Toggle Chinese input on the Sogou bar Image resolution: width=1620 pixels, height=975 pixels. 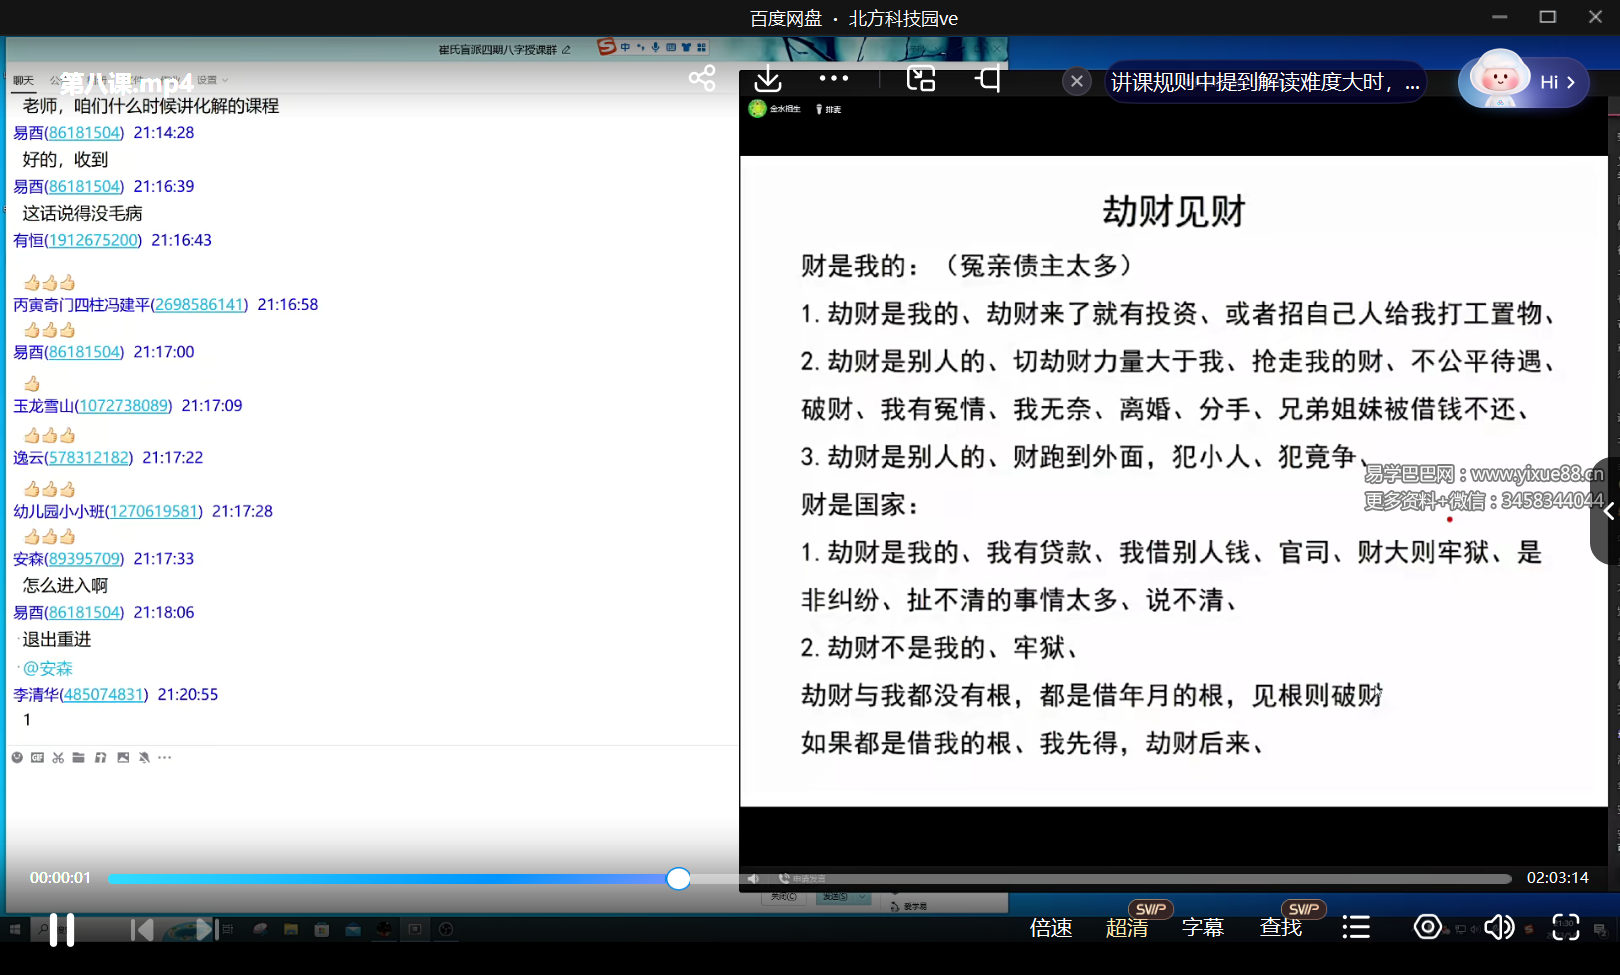pos(625,47)
